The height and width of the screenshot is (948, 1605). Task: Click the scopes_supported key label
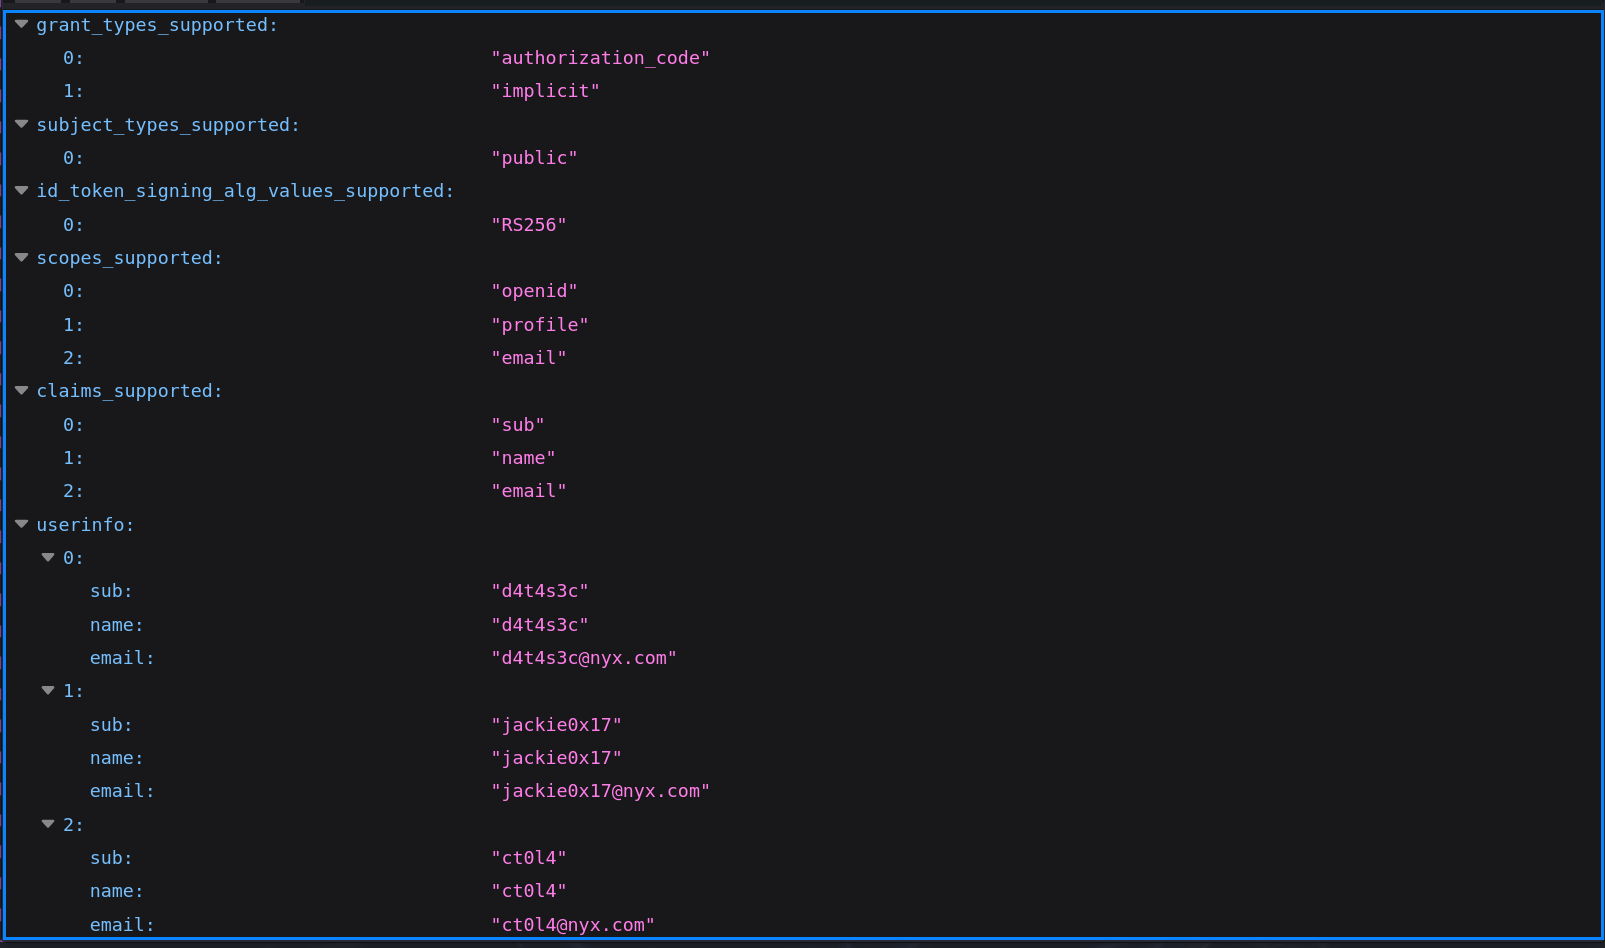[x=129, y=258]
